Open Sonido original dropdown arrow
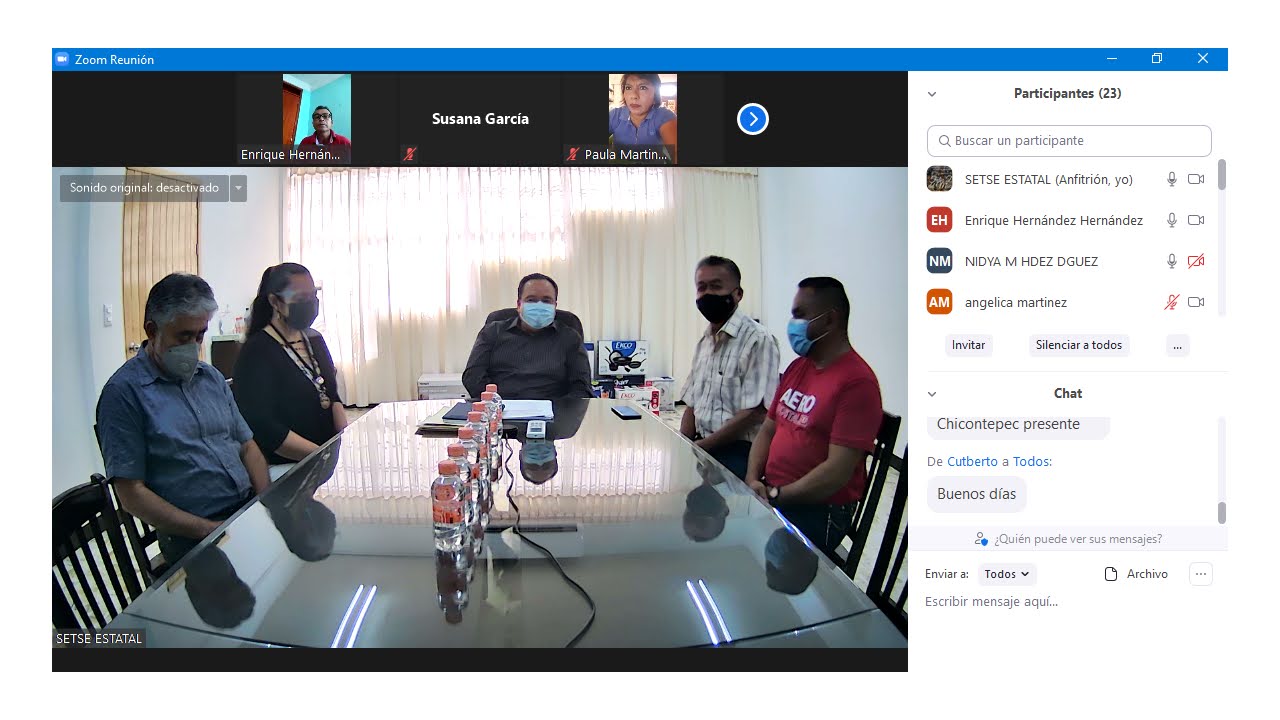The width and height of the screenshot is (1280, 720). (x=238, y=188)
